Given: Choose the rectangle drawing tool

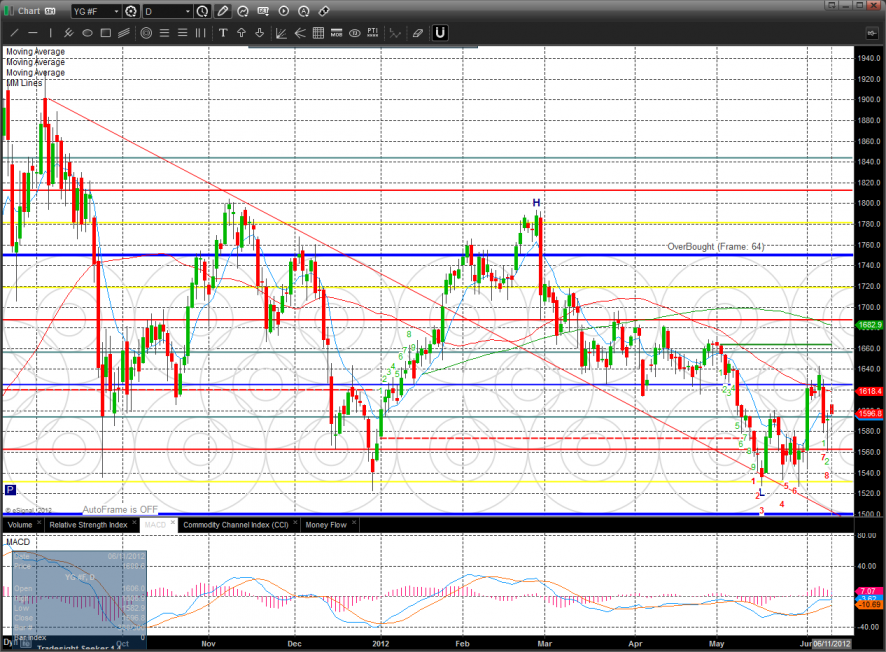Looking at the screenshot, I should pos(106,33).
